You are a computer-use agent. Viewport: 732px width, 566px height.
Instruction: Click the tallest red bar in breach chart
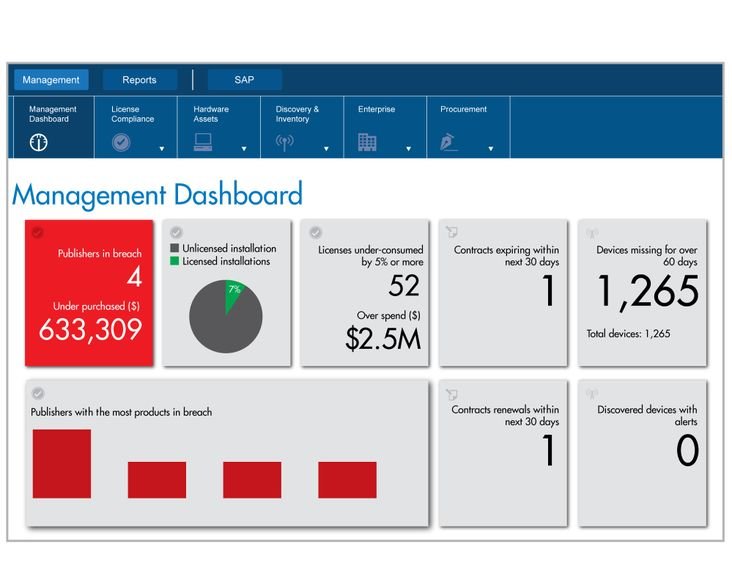[61, 464]
